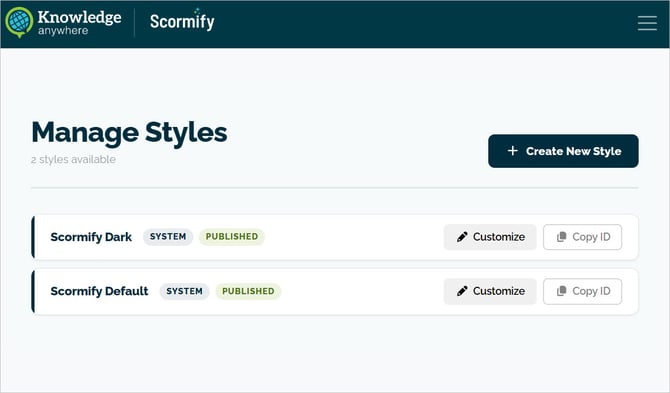Select the Scormify Dark style name
Image resolution: width=670 pixels, height=393 pixels.
click(x=91, y=237)
